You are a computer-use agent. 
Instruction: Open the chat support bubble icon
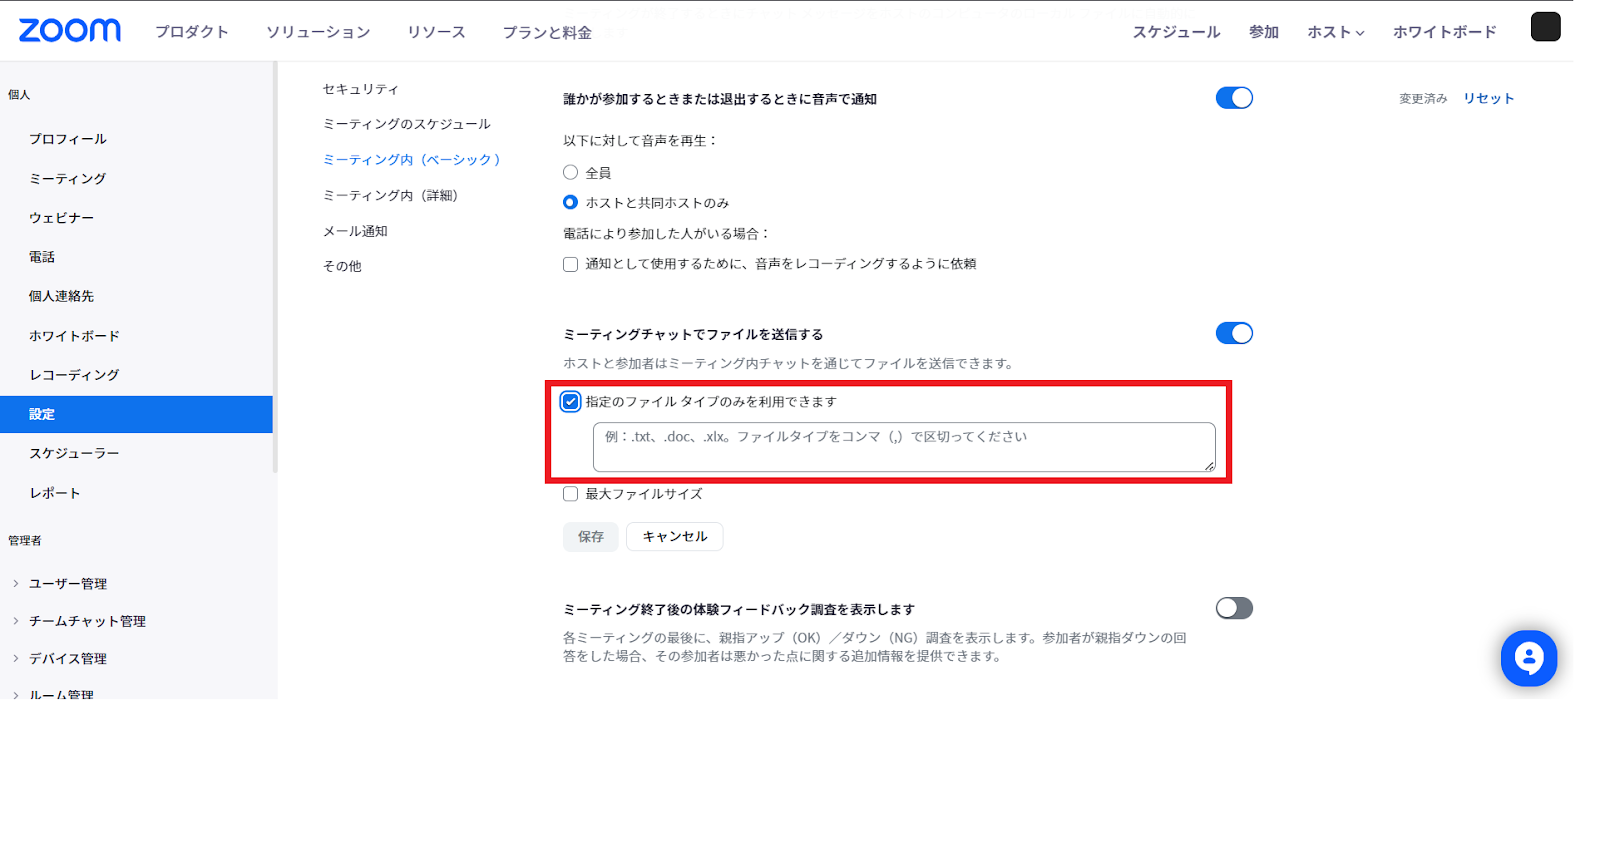pos(1528,658)
